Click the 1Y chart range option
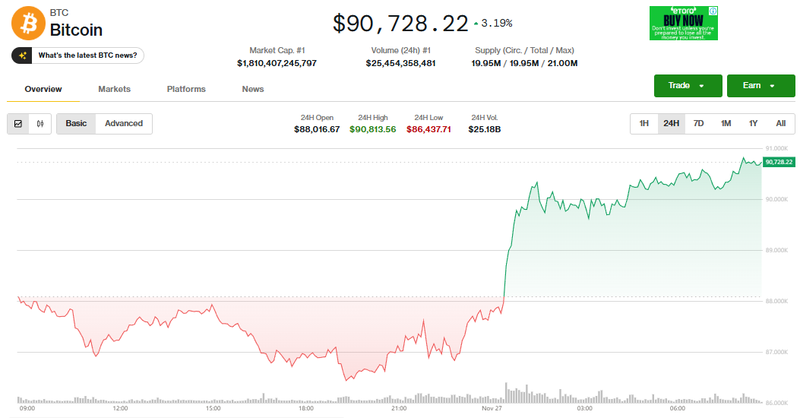800x418 pixels. coord(753,124)
